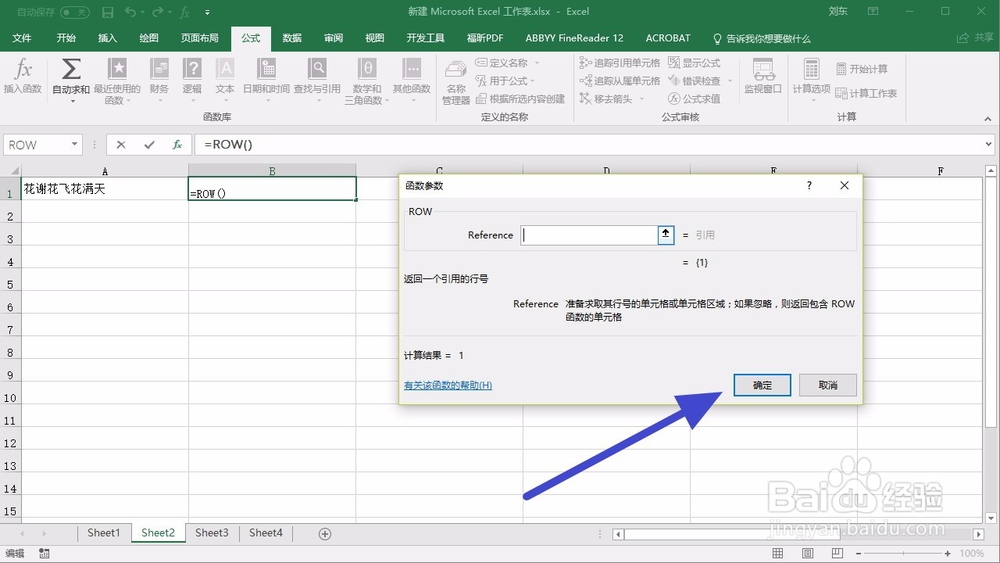Click the vertical scrollbar down arrow
1000x563 pixels.
[990, 518]
